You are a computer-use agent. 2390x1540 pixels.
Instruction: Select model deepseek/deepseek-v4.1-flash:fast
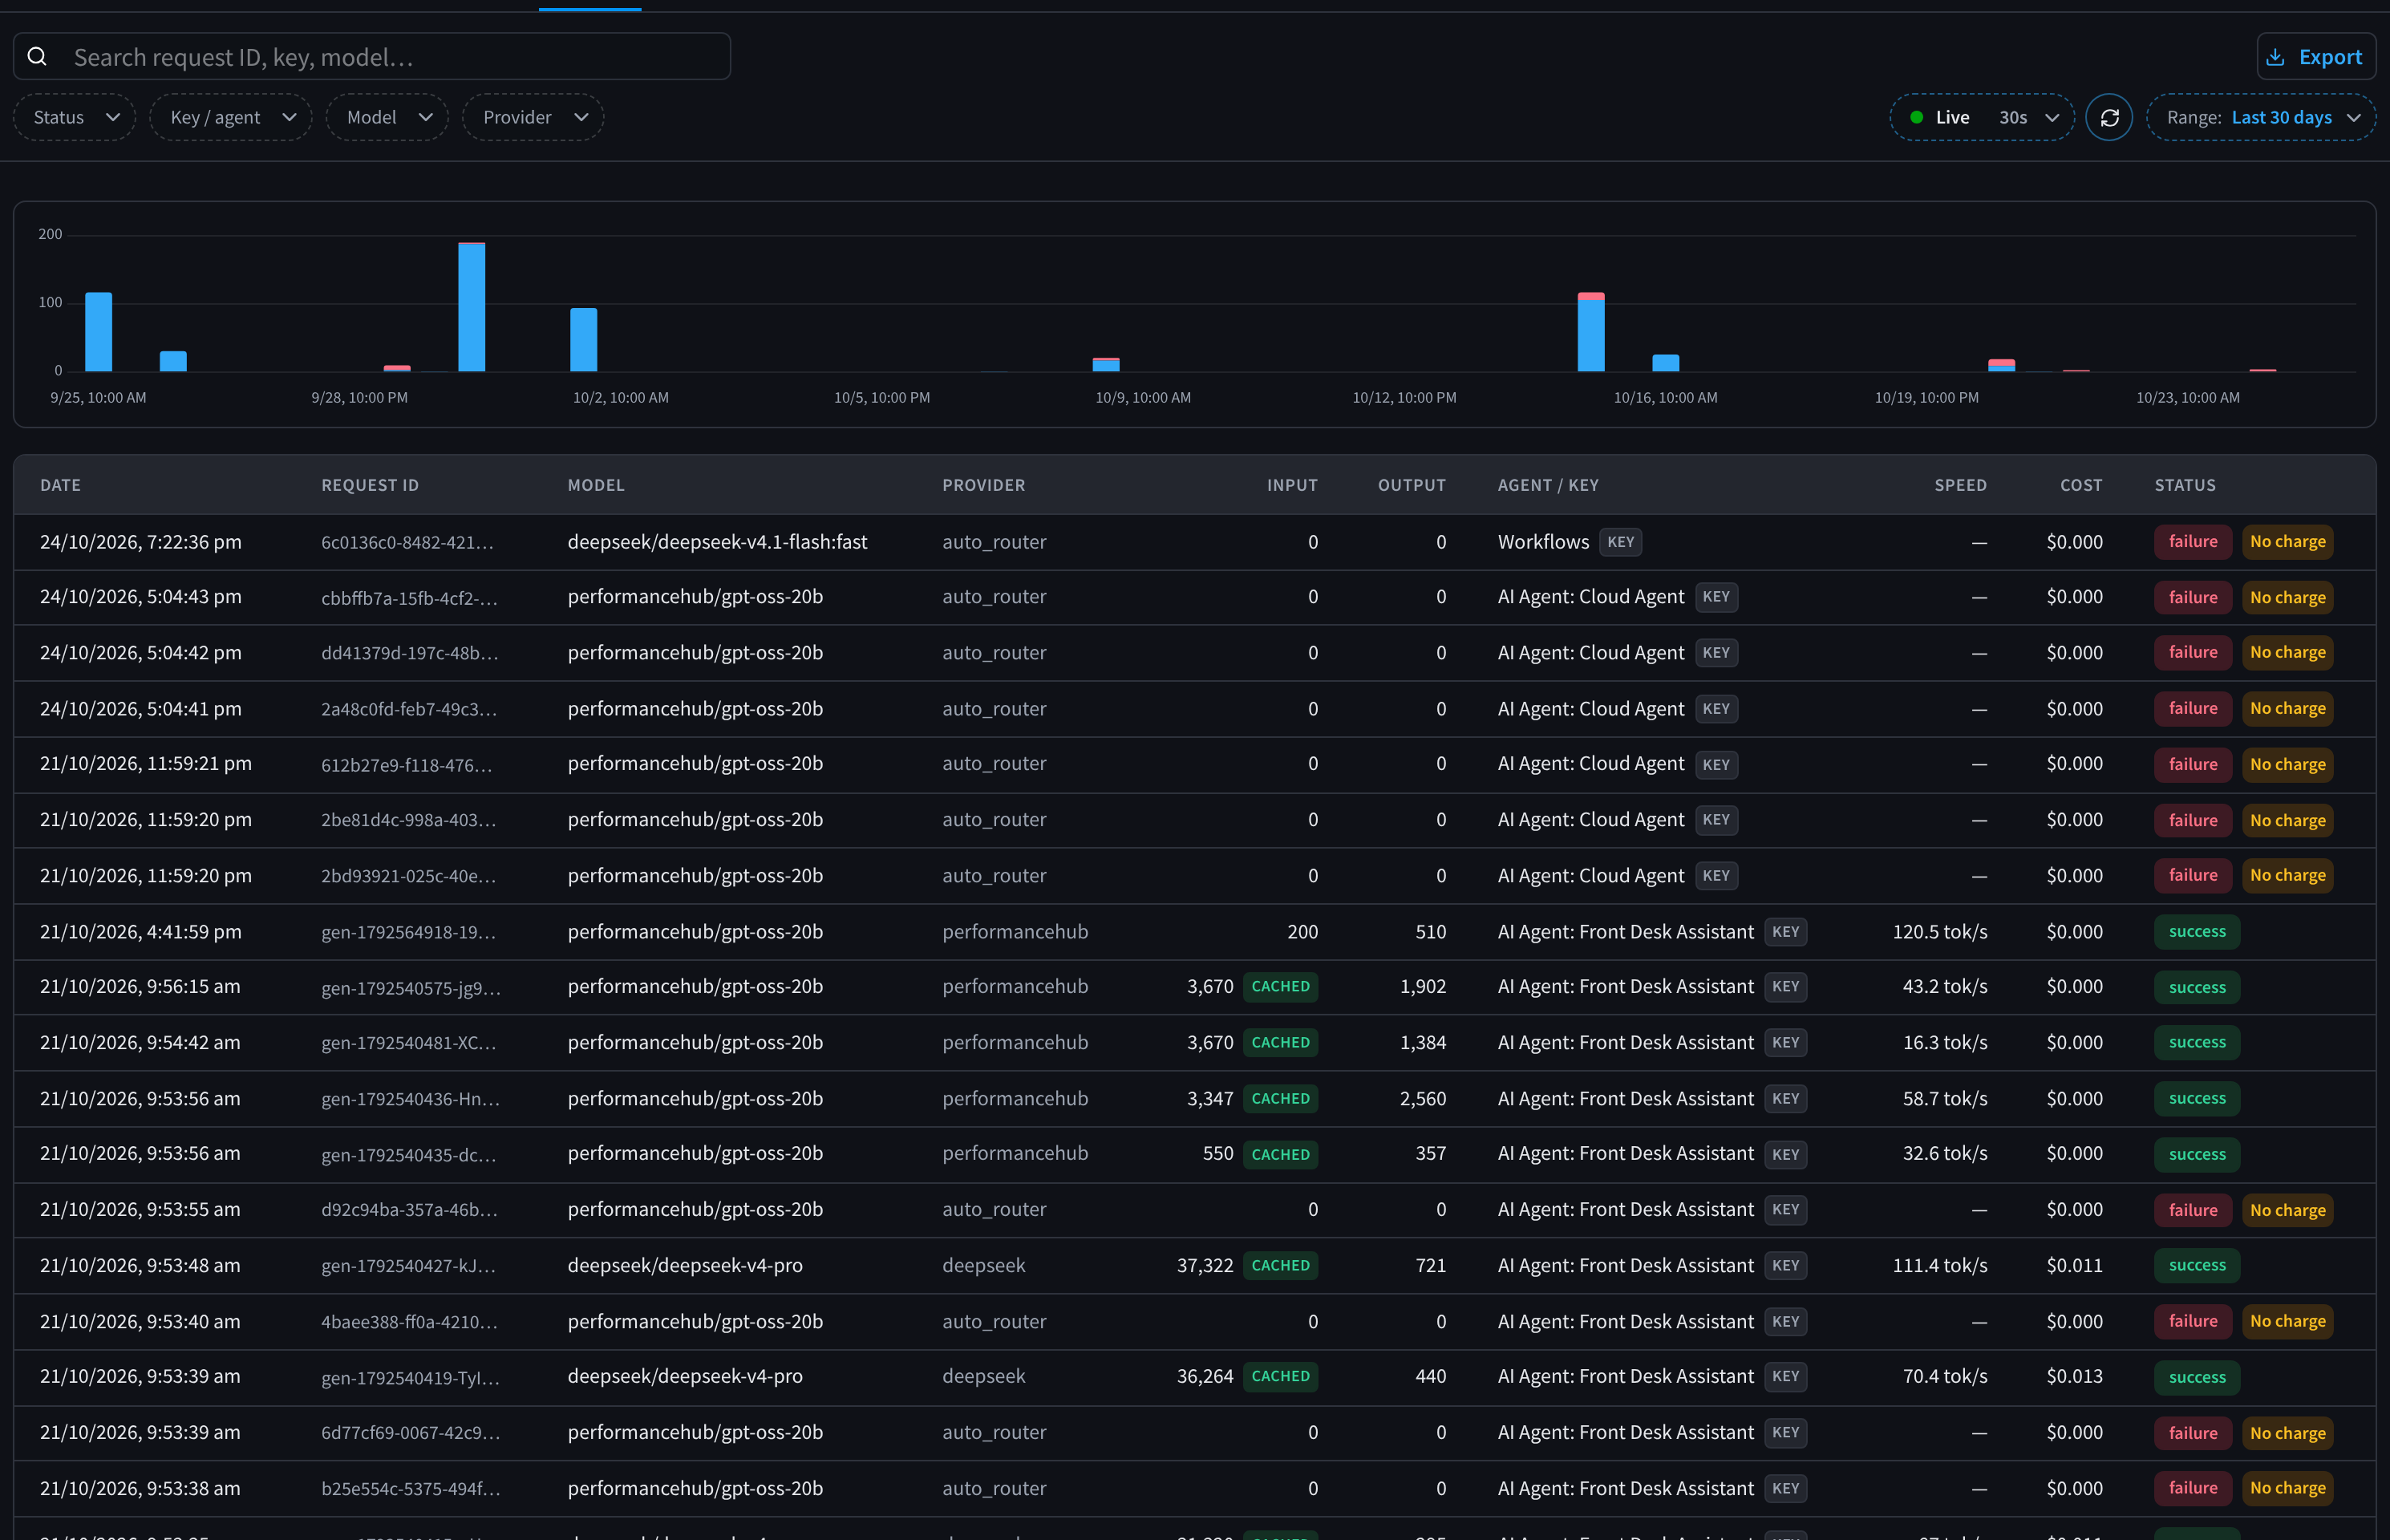pyautogui.click(x=717, y=542)
